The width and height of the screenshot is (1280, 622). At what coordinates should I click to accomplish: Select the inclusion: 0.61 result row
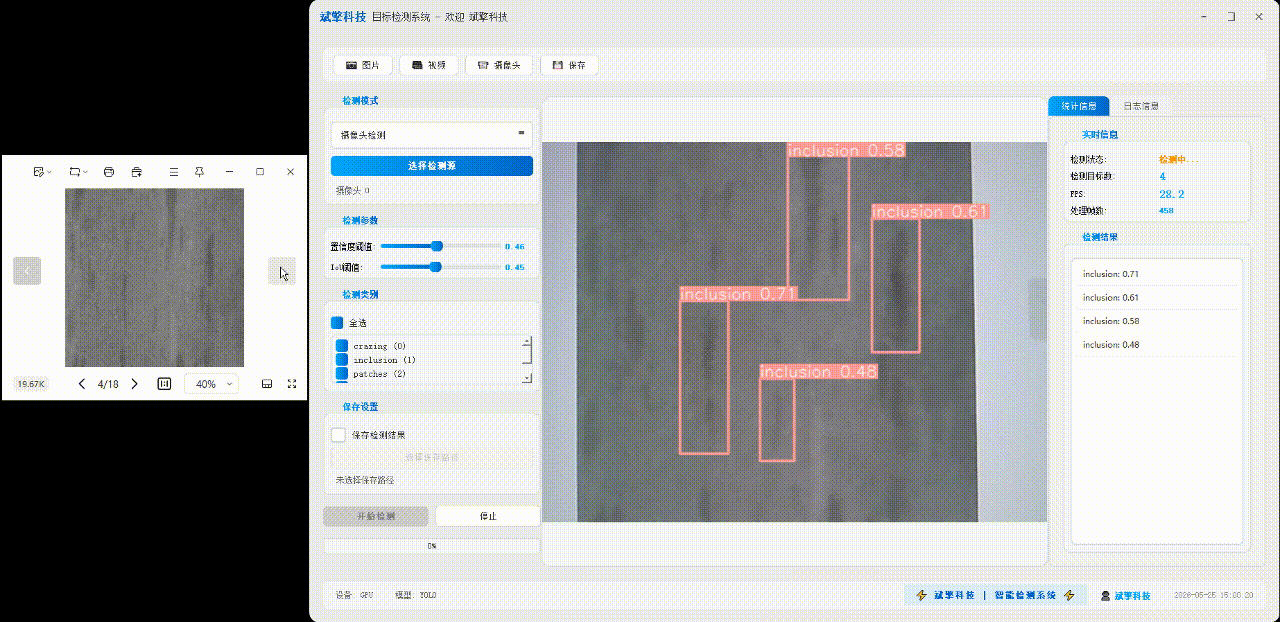tap(1157, 297)
